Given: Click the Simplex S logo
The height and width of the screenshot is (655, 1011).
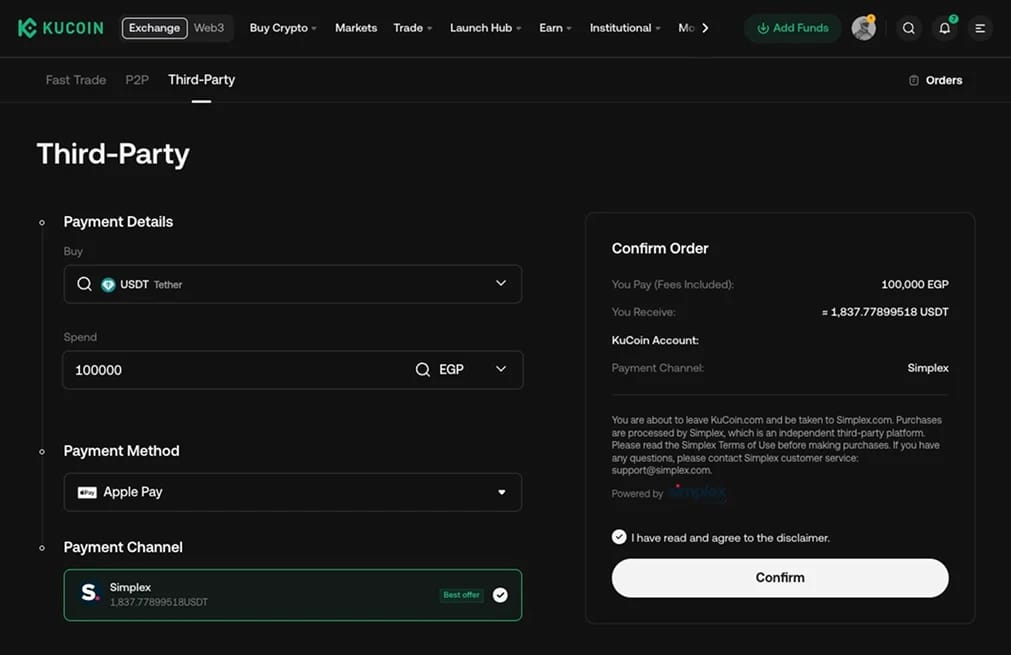Looking at the screenshot, I should pos(90,592).
